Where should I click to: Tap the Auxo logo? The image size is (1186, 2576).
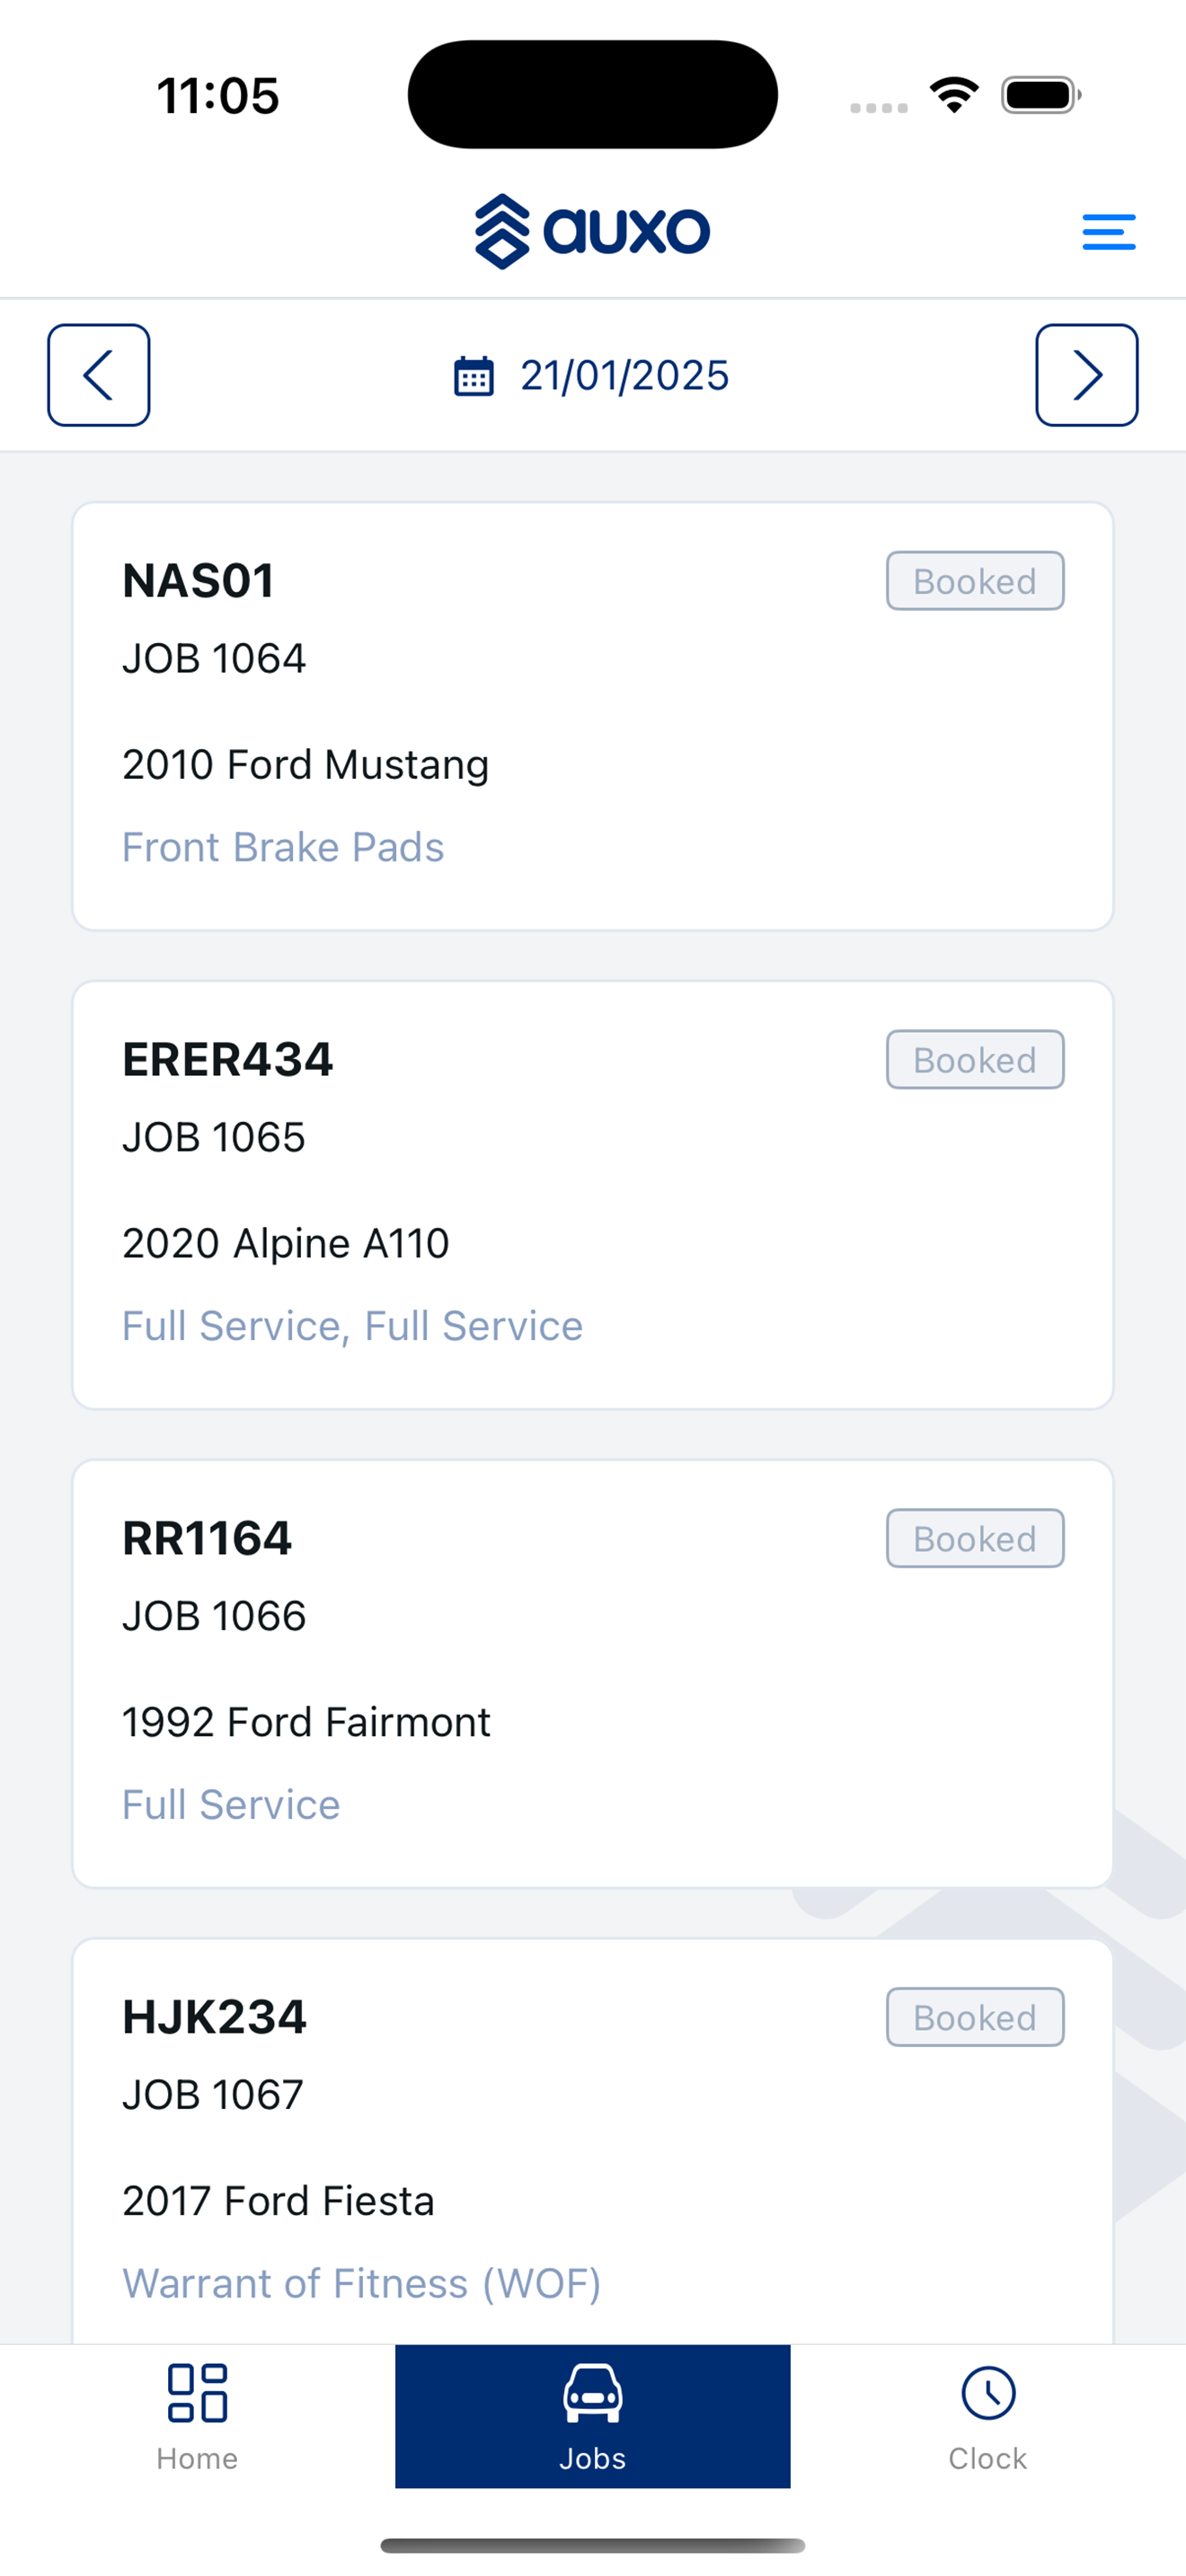[592, 232]
